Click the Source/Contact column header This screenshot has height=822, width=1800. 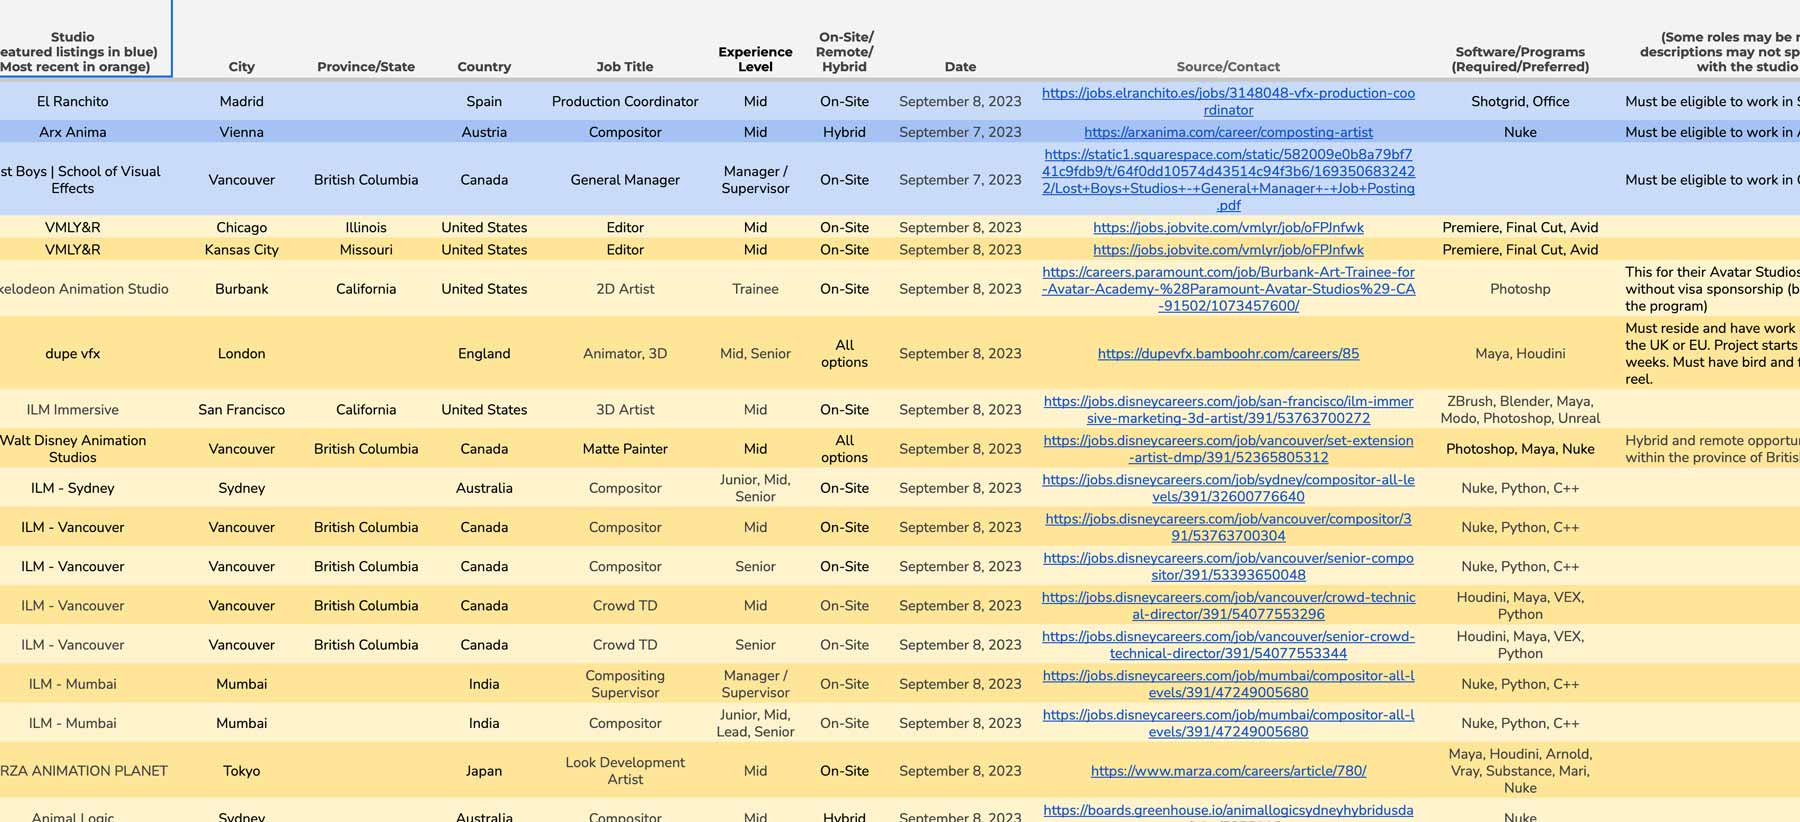[1227, 67]
